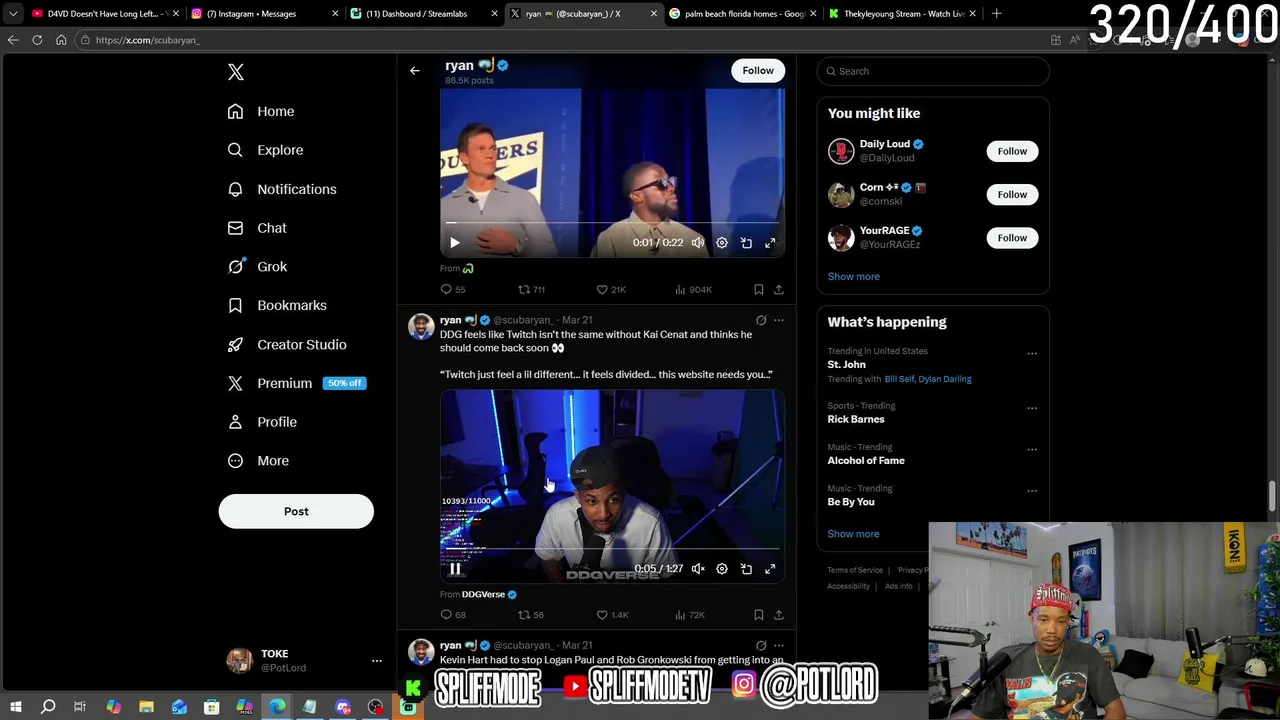The width and height of the screenshot is (1280, 720).
Task: Open Creator Studio
Action: 287,344
